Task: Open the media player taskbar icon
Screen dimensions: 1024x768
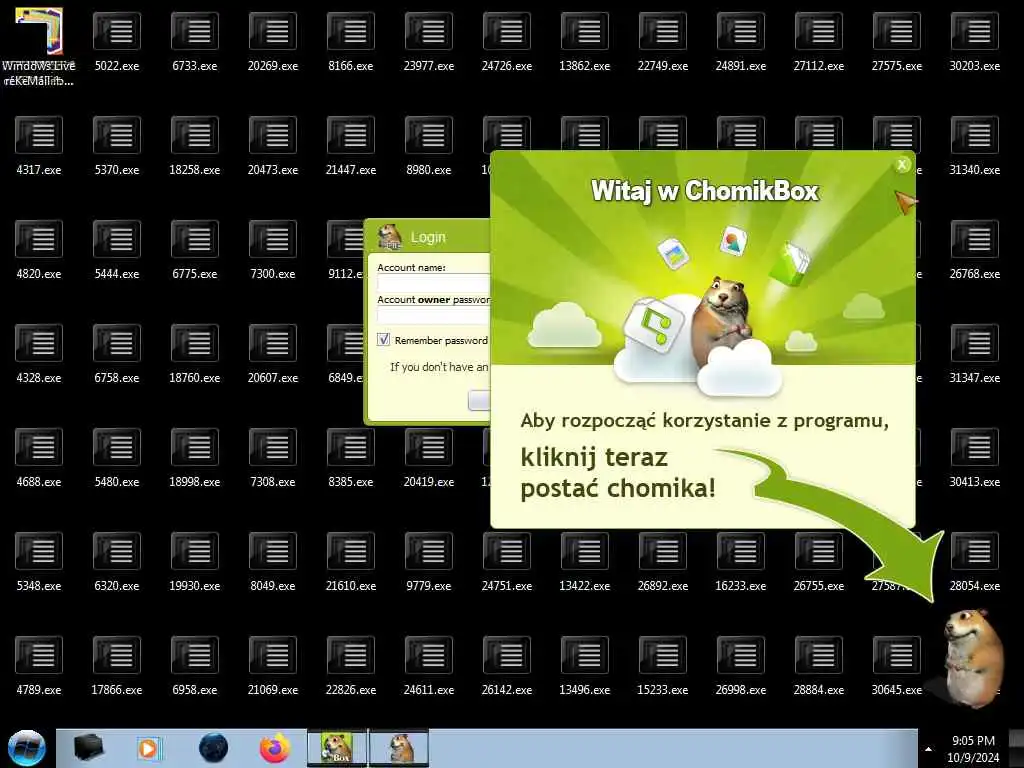Action: (148, 748)
